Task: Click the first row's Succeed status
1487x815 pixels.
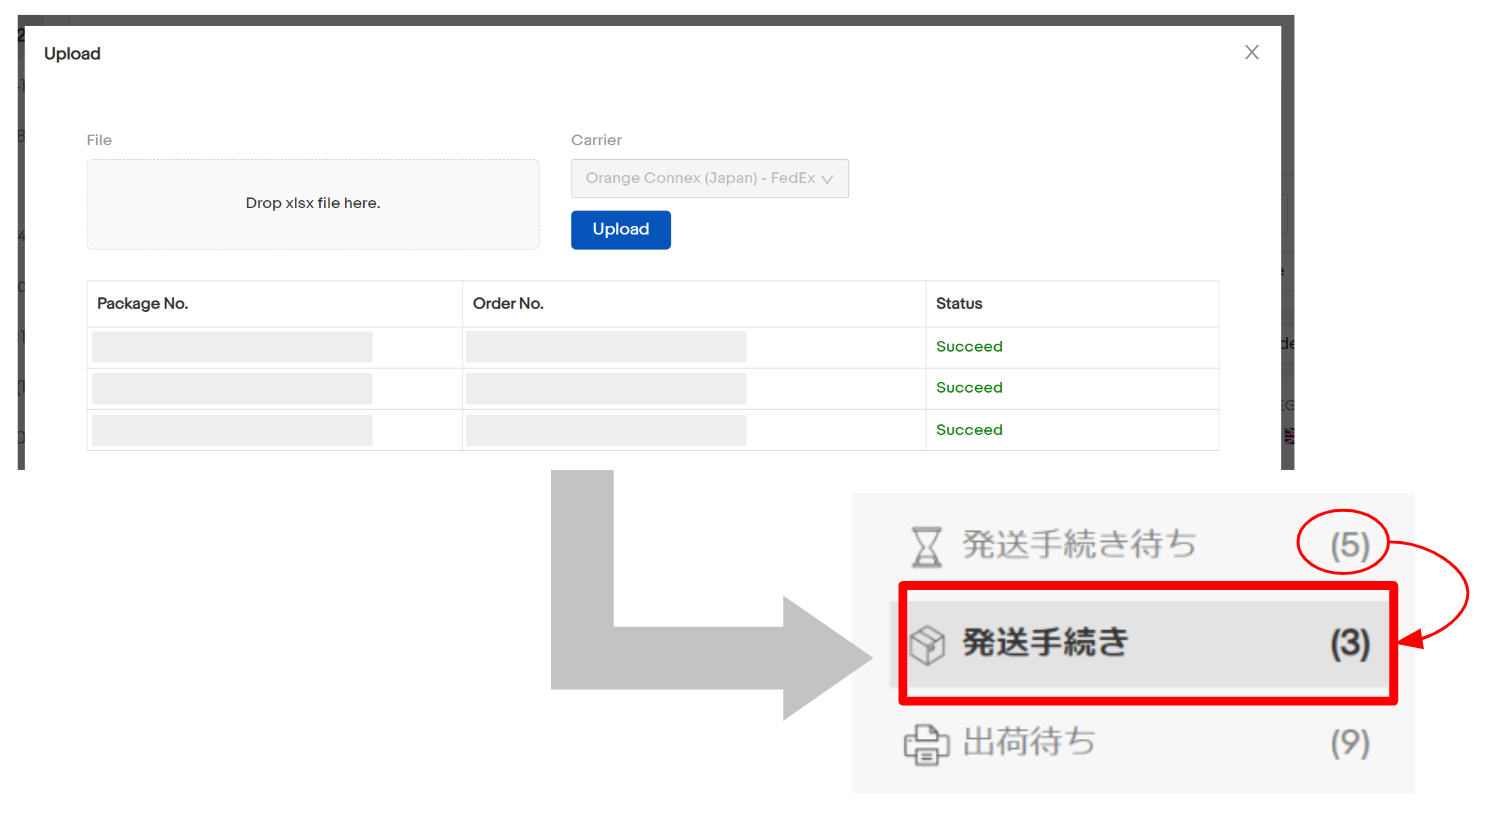Action: (x=969, y=347)
